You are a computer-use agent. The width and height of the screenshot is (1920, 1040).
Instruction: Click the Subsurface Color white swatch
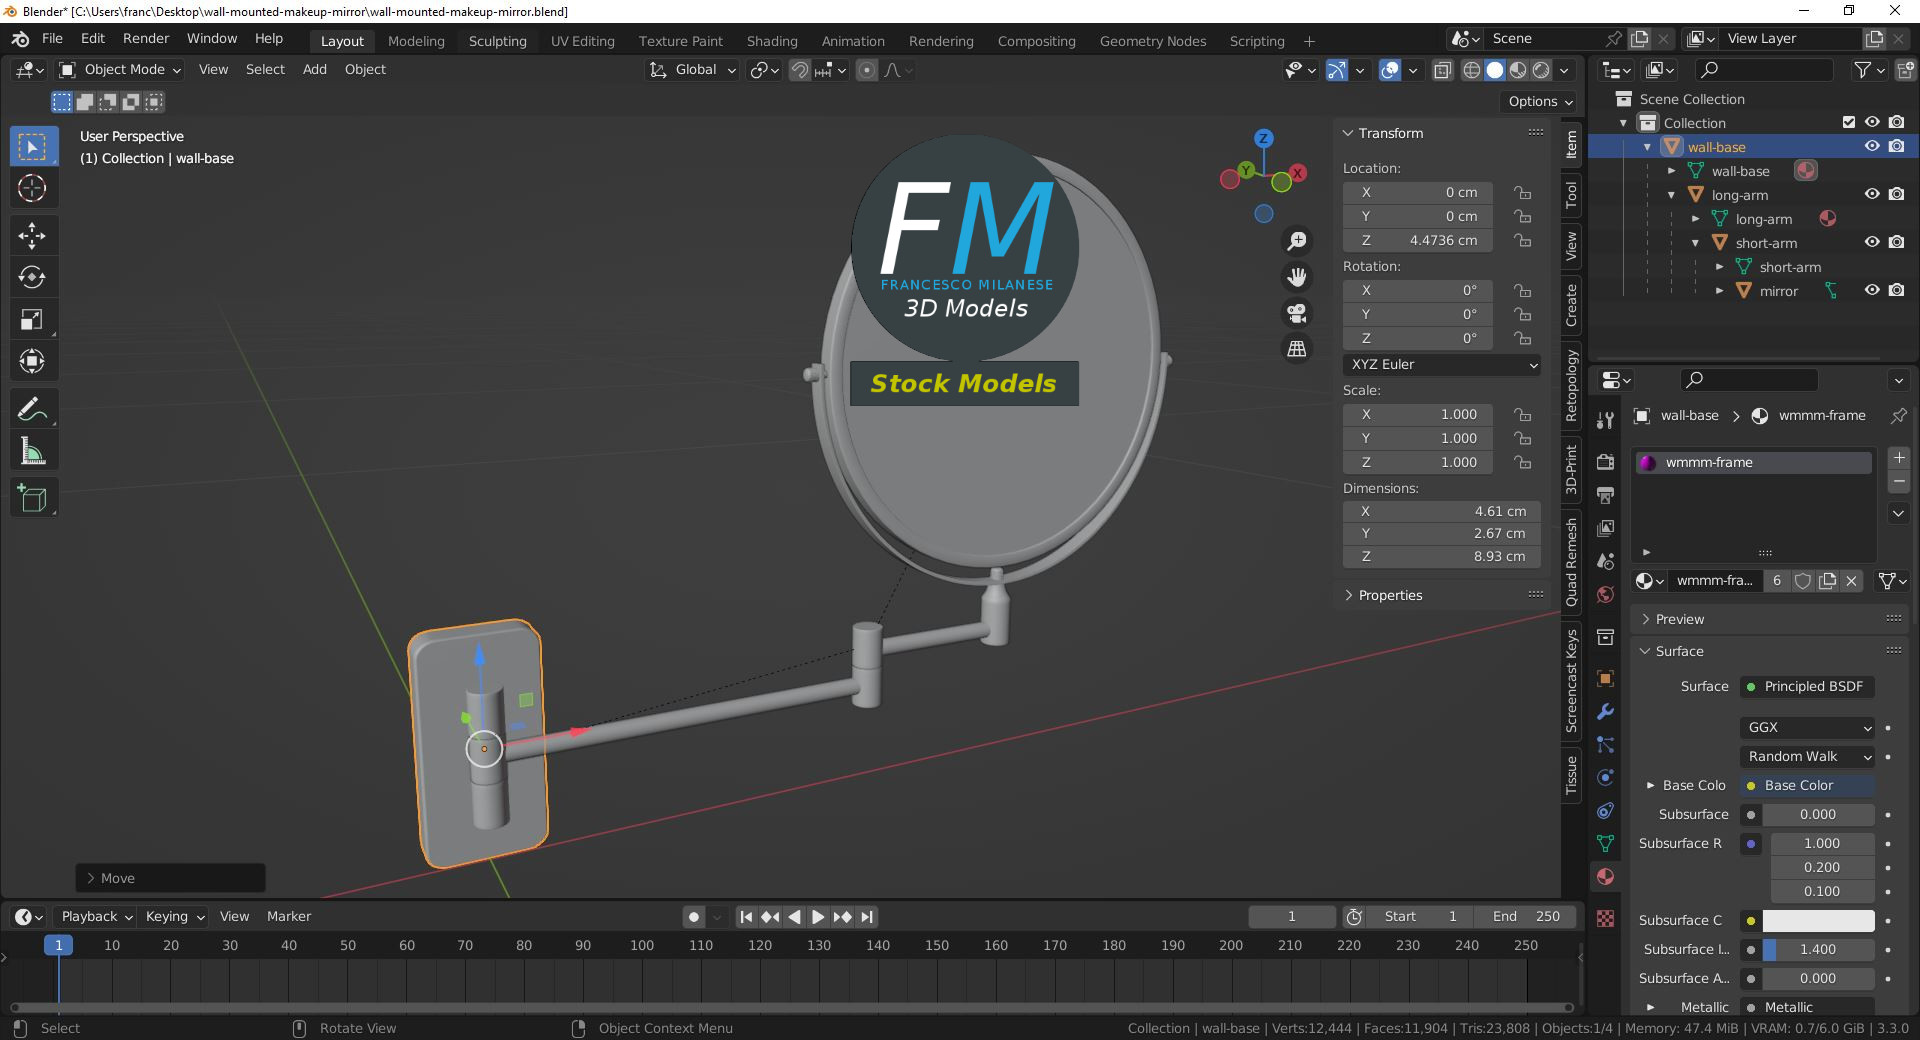click(1818, 921)
